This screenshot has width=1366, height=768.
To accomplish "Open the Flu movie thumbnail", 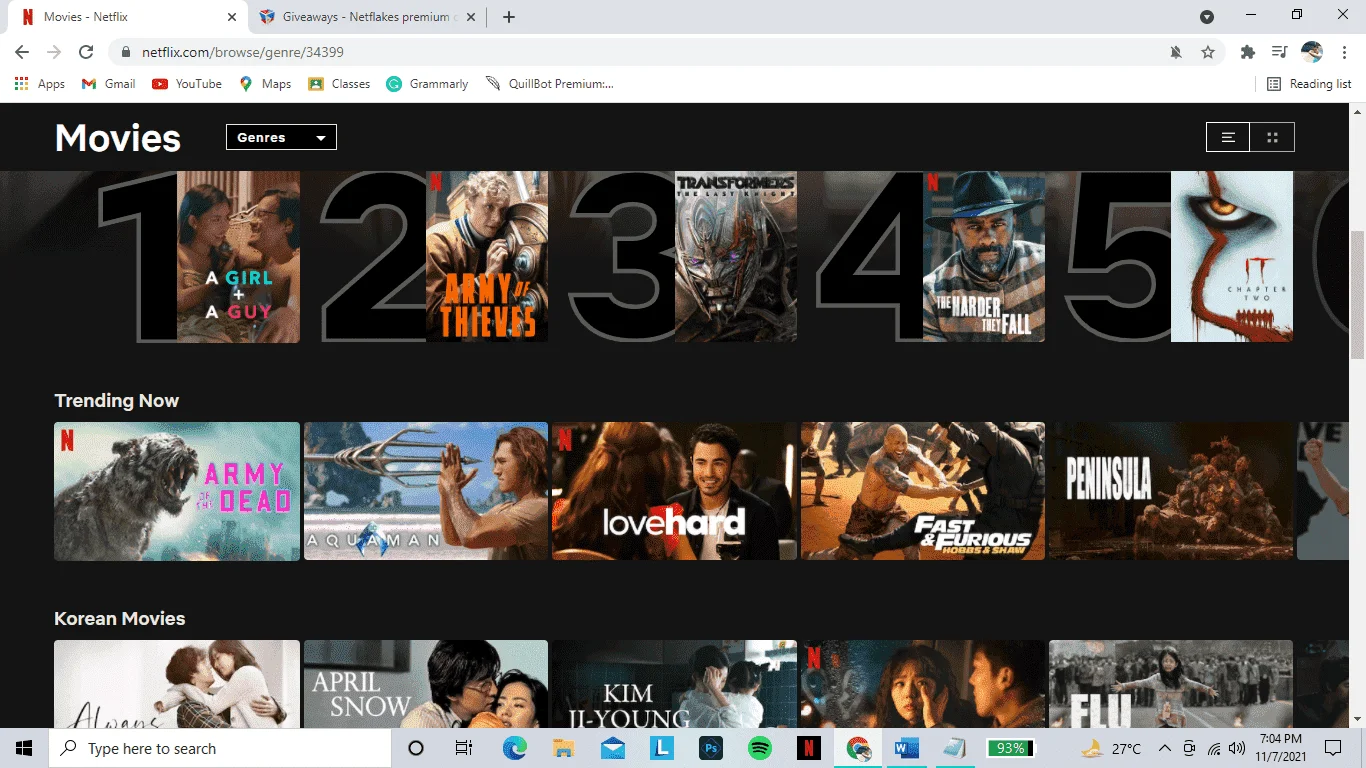I will click(1171, 684).
